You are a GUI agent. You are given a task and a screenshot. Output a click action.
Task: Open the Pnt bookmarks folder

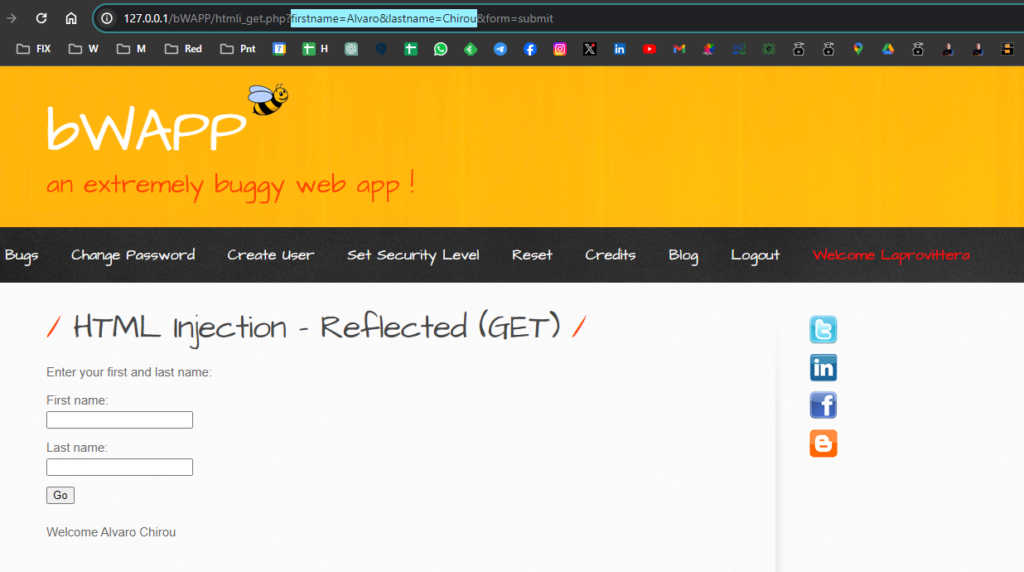click(x=238, y=49)
